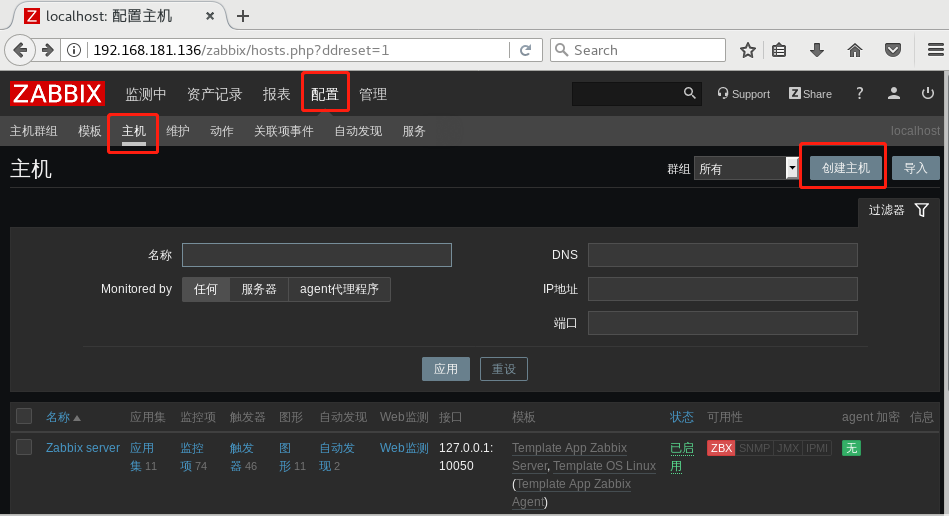949x516 pixels.
Task: Switch to the 自动发现 submenu tab
Action: point(358,131)
